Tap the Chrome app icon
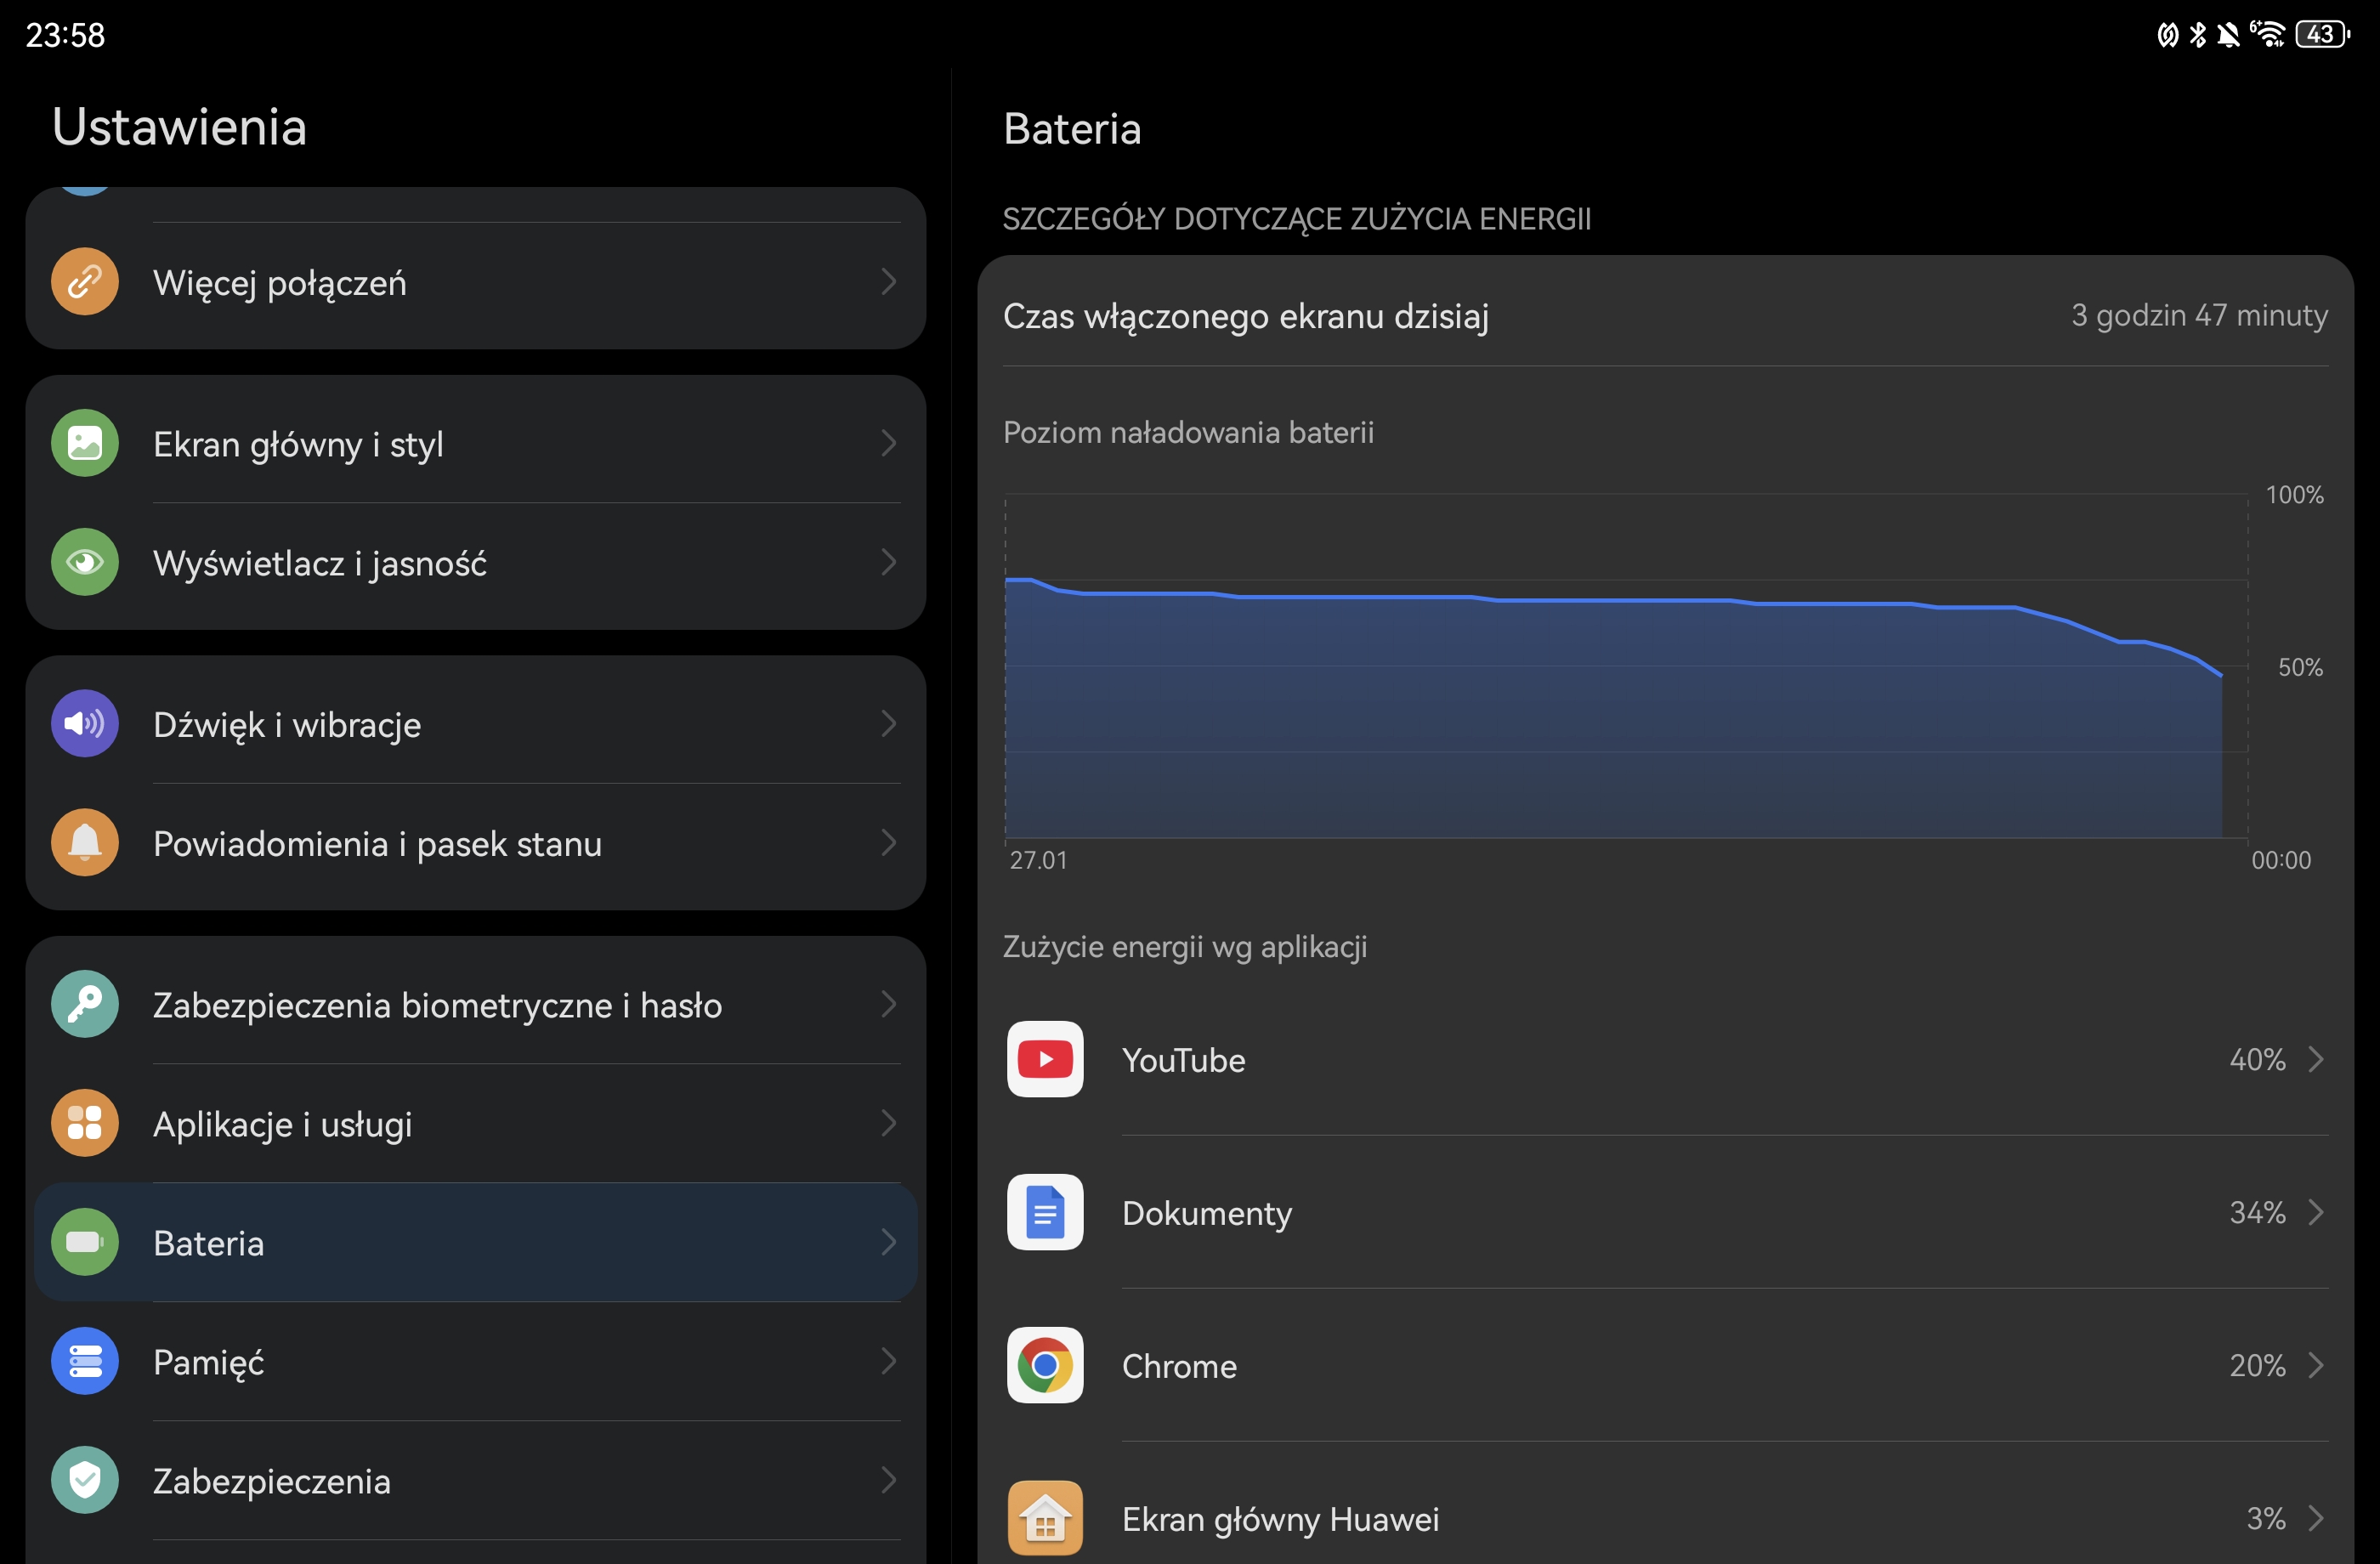Screen dimensions: 2380x1564 pos(1044,1364)
